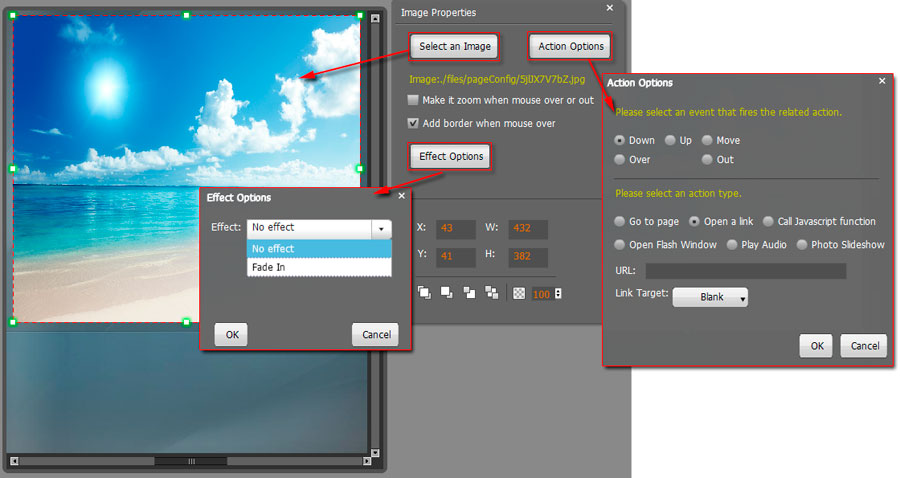Enable 'Make it zoom when mouse over or out'
This screenshot has width=900, height=478.
pos(413,100)
